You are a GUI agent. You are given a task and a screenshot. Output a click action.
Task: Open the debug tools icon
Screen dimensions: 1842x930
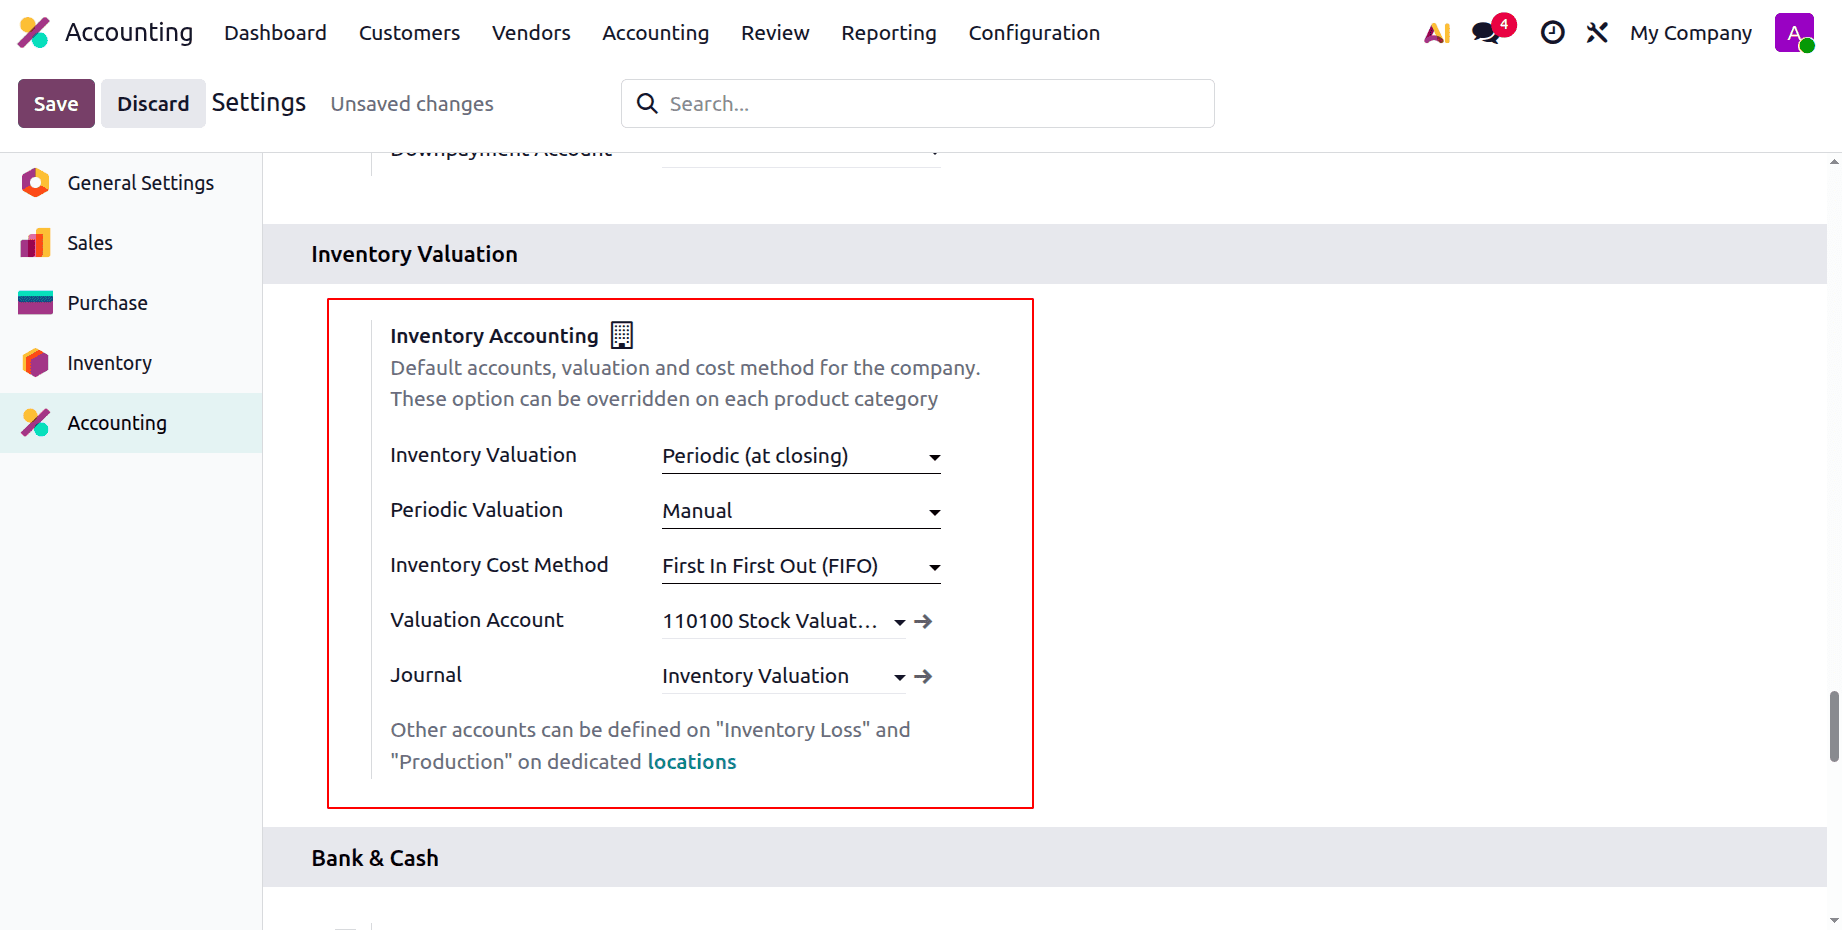(1597, 33)
